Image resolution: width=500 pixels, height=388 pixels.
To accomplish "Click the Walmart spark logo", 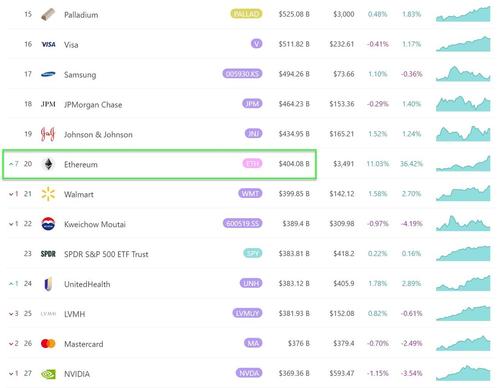I will tap(48, 194).
